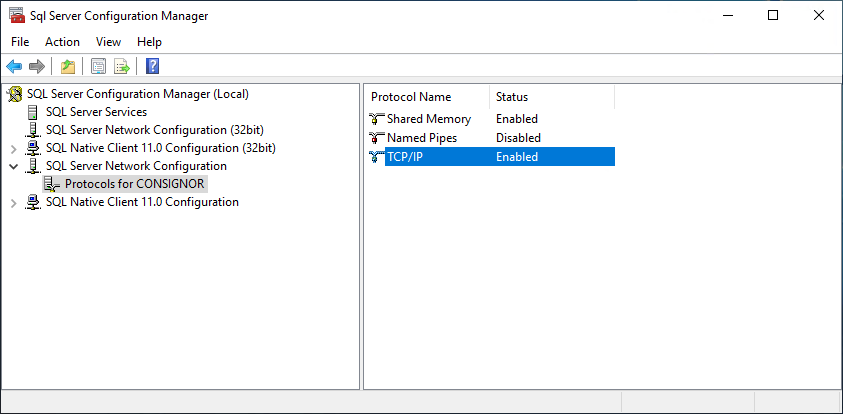This screenshot has width=843, height=414.
Task: Open Properties via the toolbar icon
Action: 98,67
